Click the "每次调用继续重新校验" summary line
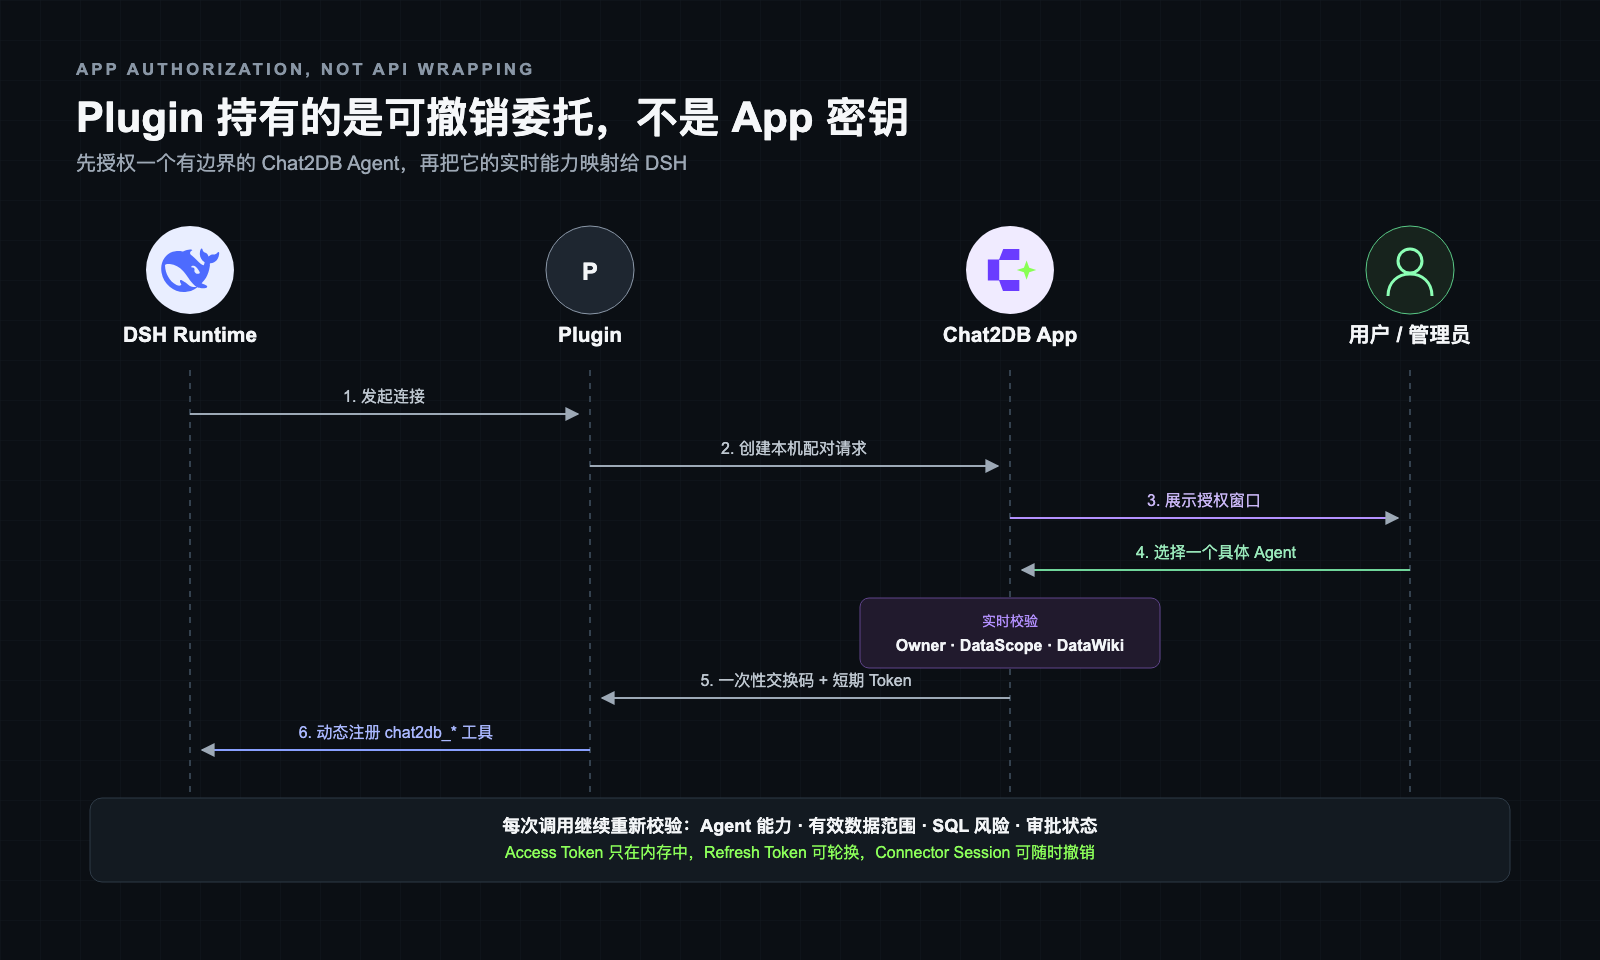1600x960 pixels. (x=800, y=825)
